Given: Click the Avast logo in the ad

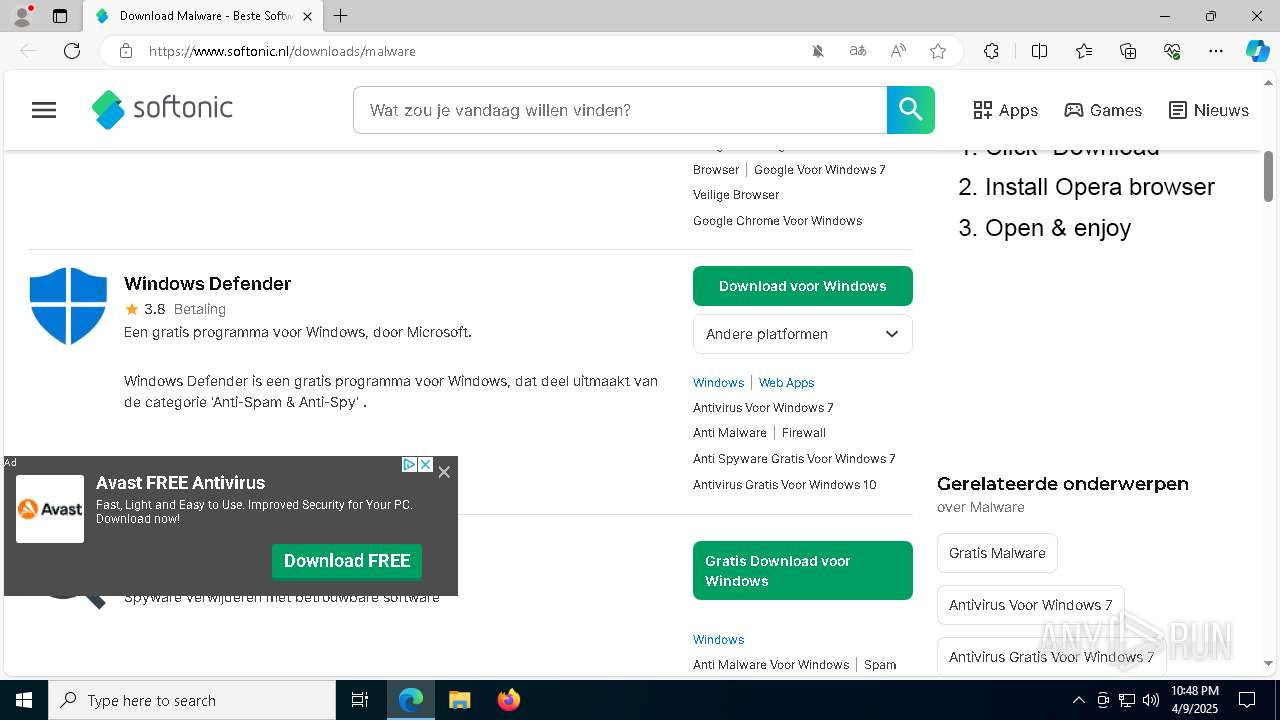Looking at the screenshot, I should (50, 509).
